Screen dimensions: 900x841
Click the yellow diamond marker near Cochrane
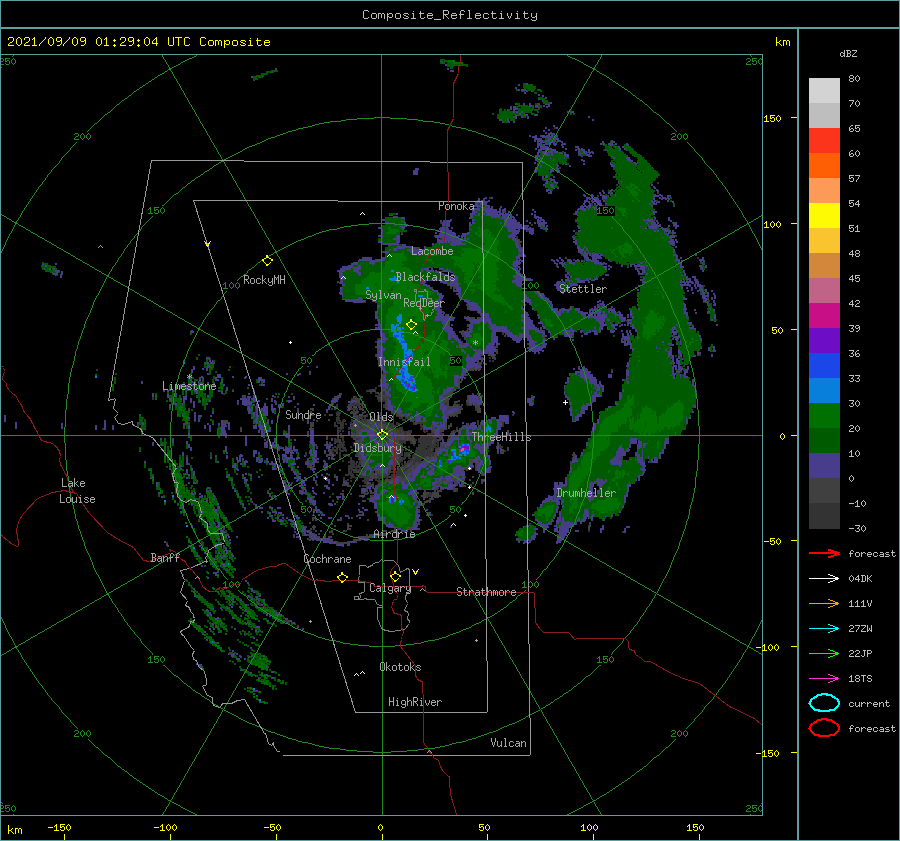pos(342,577)
